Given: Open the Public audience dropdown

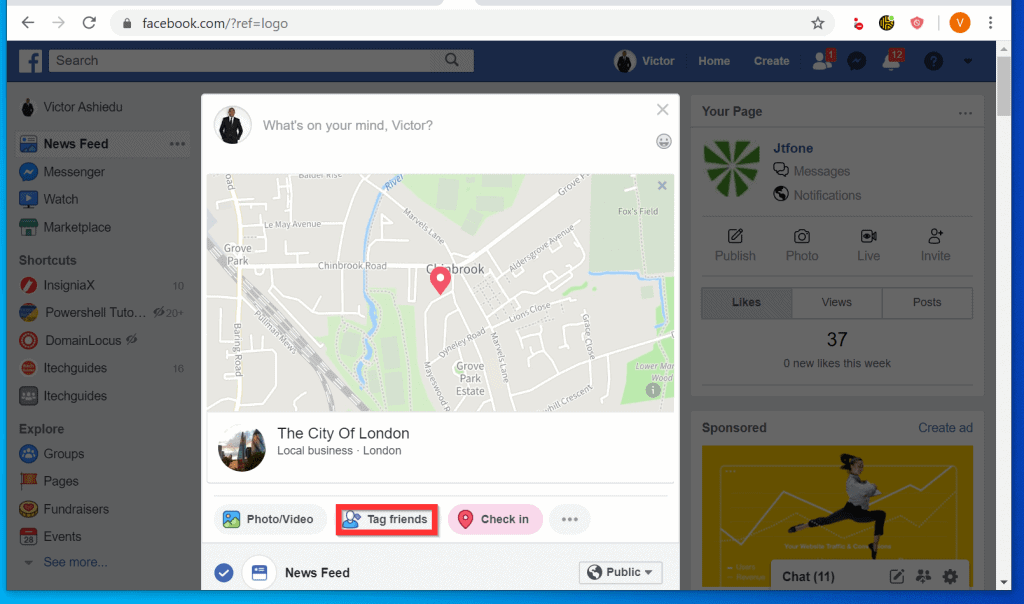Looking at the screenshot, I should pyautogui.click(x=620, y=572).
